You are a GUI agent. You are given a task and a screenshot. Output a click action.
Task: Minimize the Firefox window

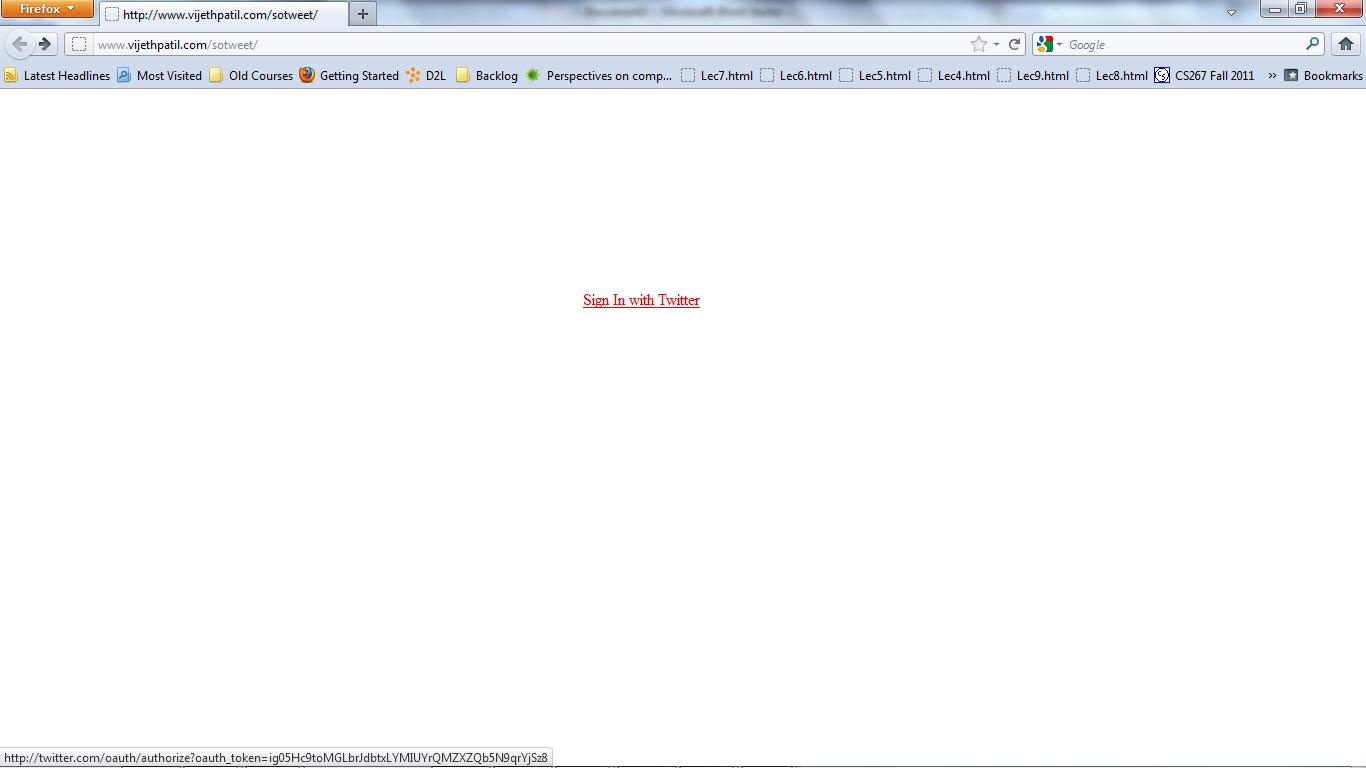(1274, 9)
